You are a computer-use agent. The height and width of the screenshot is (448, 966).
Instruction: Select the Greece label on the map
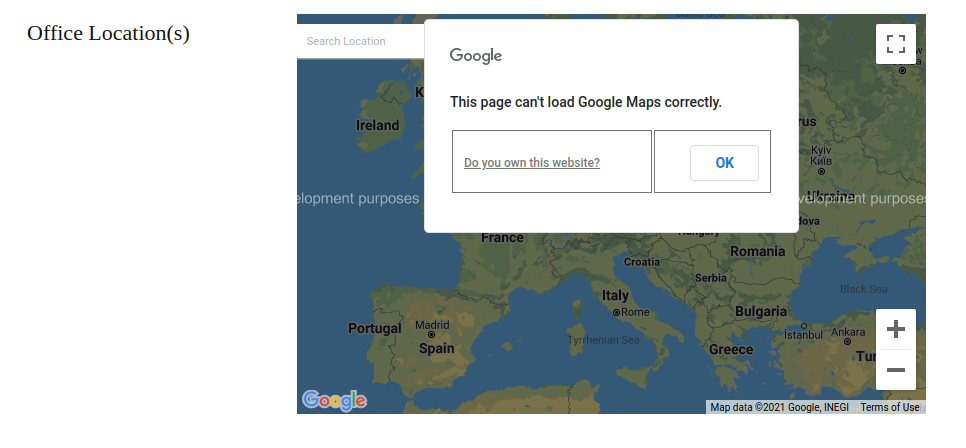(x=730, y=350)
